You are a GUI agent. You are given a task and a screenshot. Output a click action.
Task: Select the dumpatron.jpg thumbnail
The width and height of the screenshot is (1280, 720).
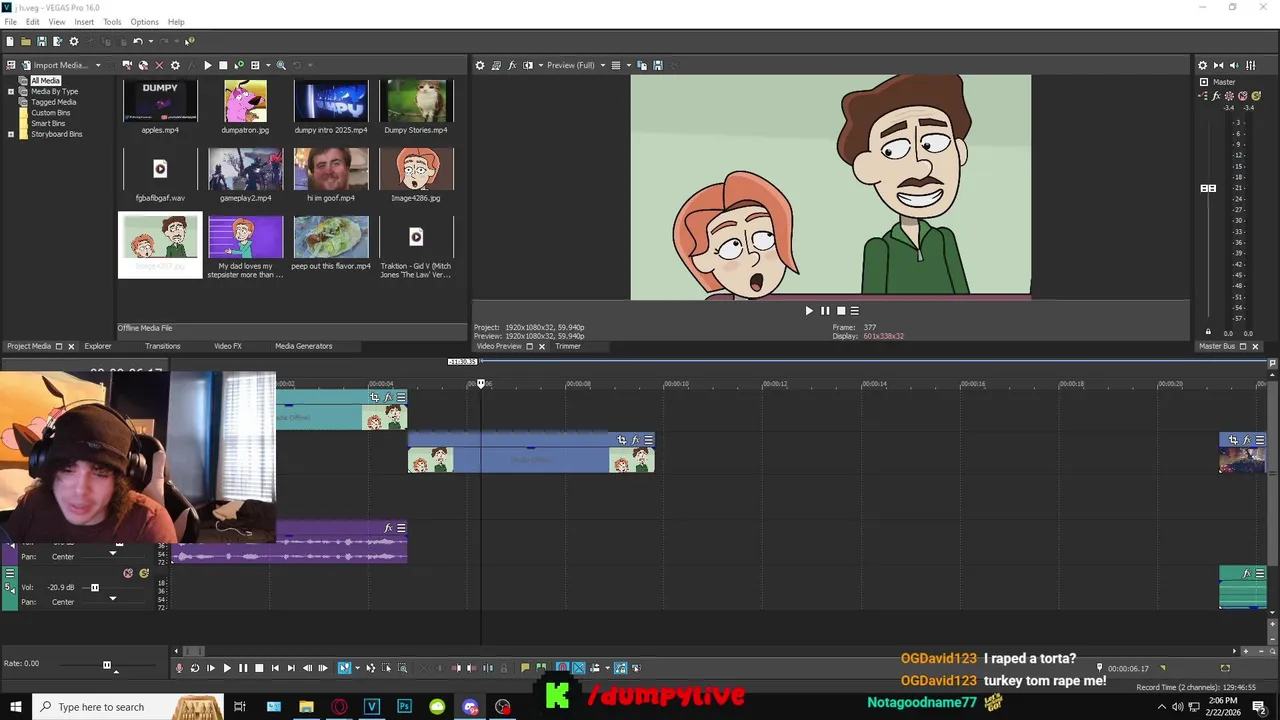(x=245, y=101)
